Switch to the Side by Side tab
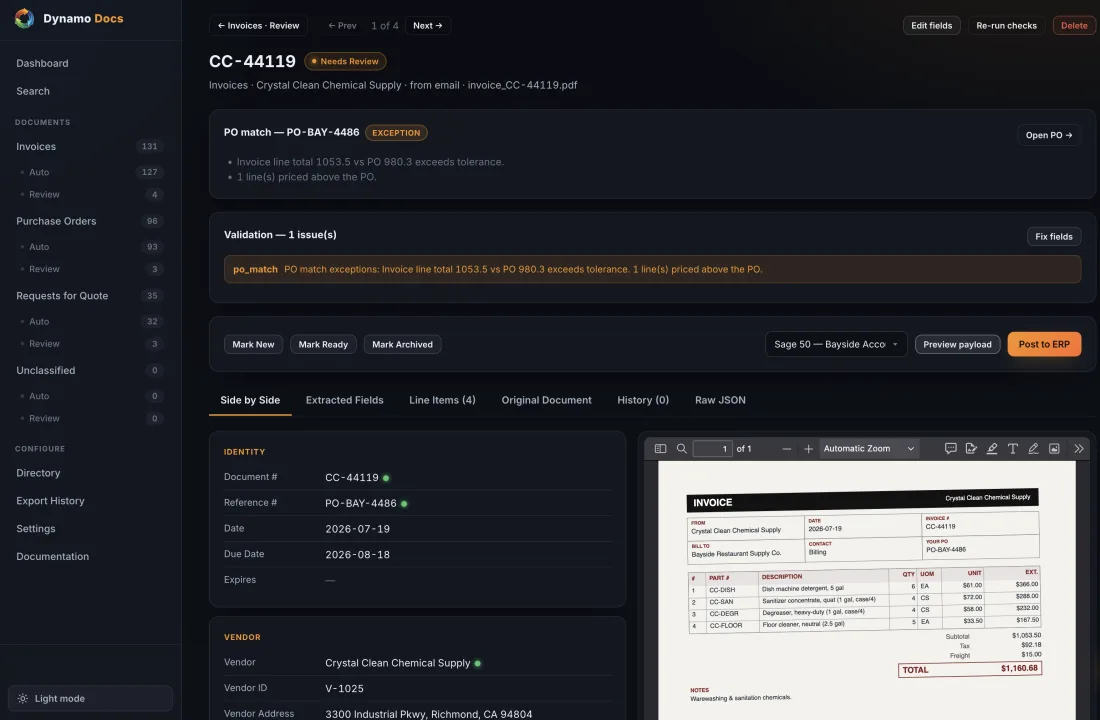The height and width of the screenshot is (720, 1100). click(x=250, y=400)
